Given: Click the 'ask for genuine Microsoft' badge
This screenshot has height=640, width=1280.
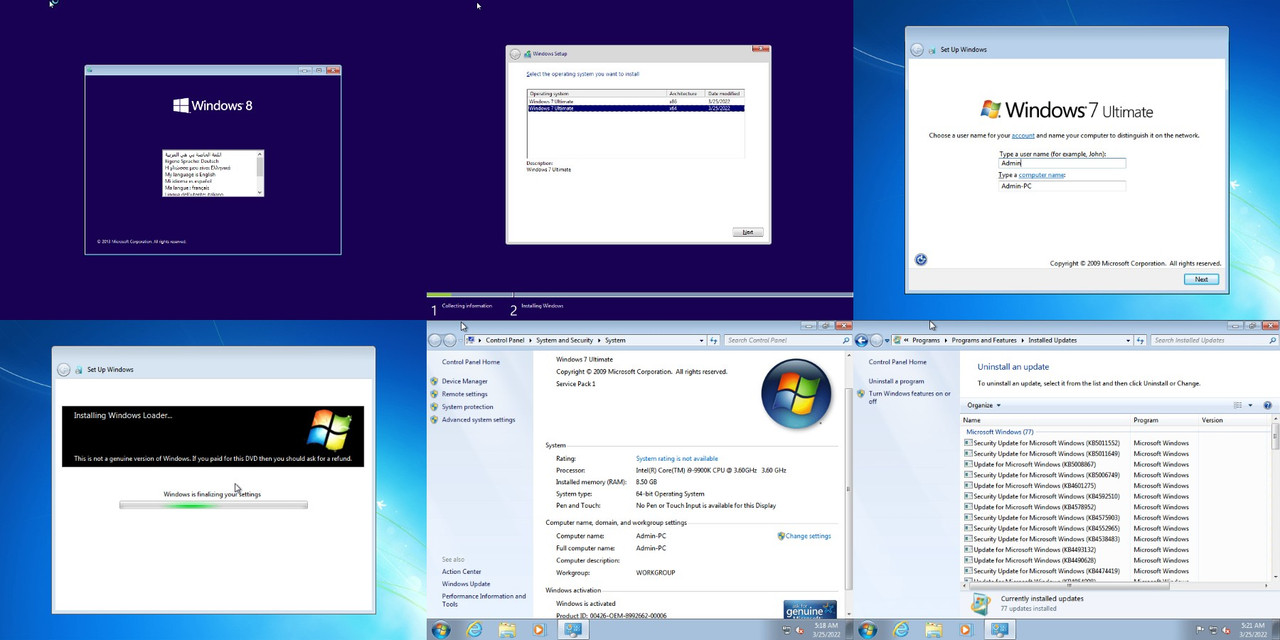Looking at the screenshot, I should click(x=810, y=609).
